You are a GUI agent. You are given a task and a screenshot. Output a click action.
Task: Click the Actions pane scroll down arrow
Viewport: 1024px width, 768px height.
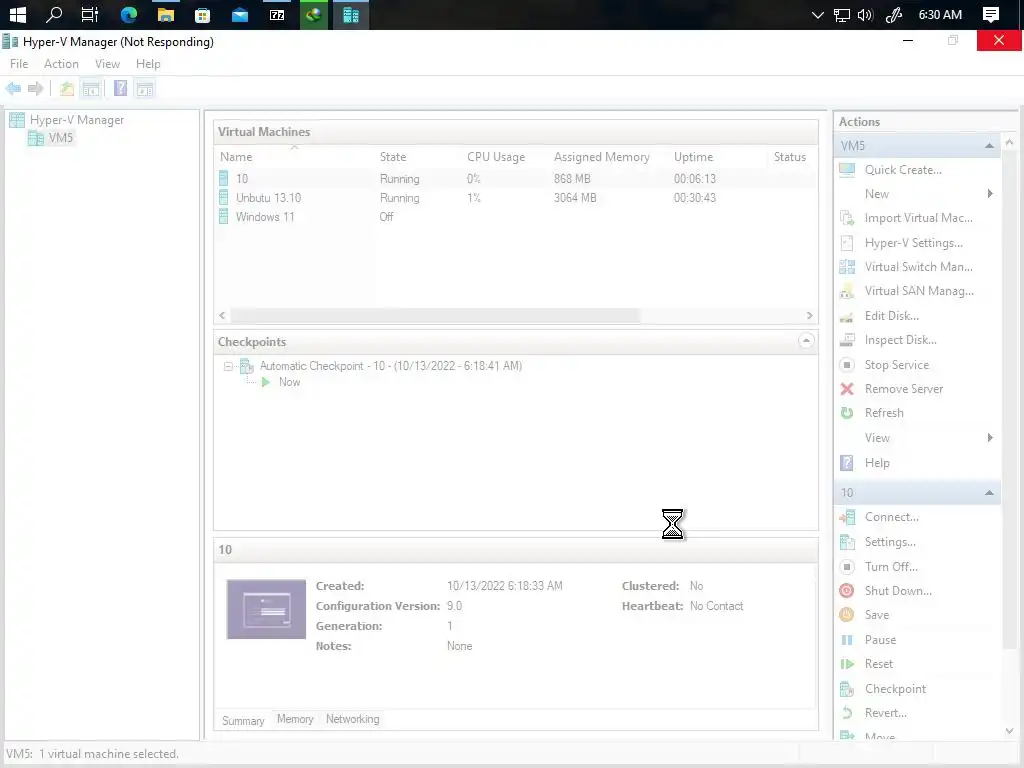pyautogui.click(x=1009, y=731)
